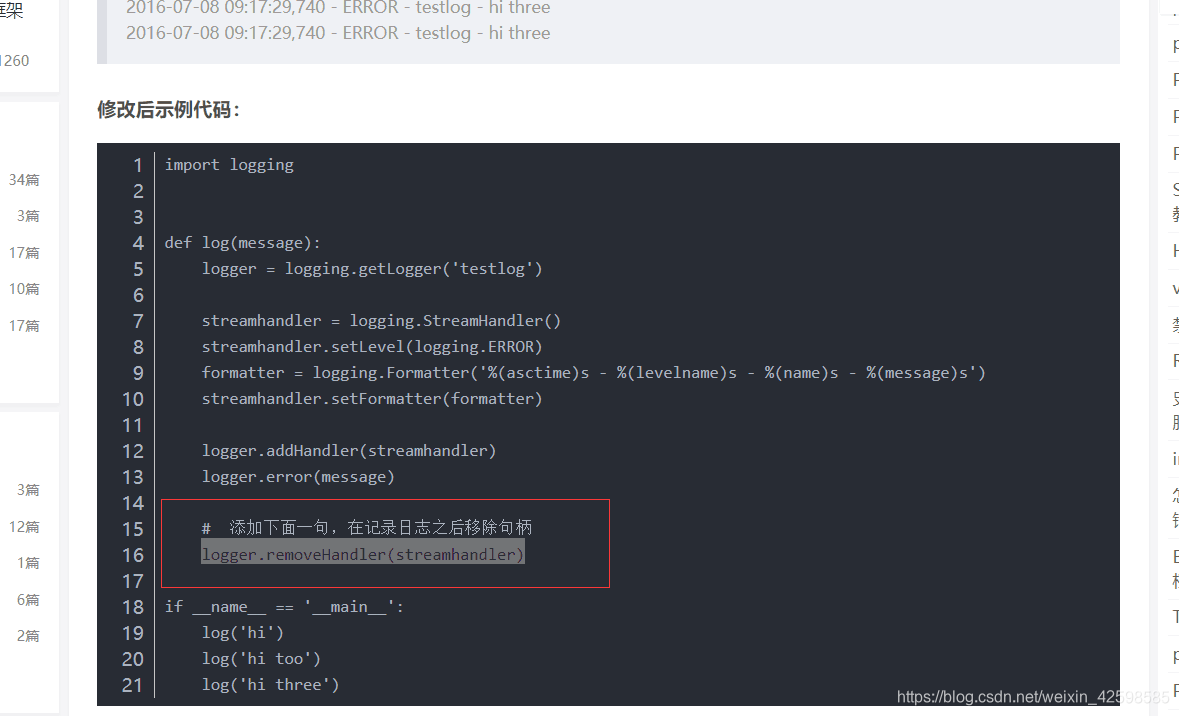This screenshot has width=1179, height=716.
Task: Click the logging.StreamHandler() assignment line
Action: click(x=381, y=321)
